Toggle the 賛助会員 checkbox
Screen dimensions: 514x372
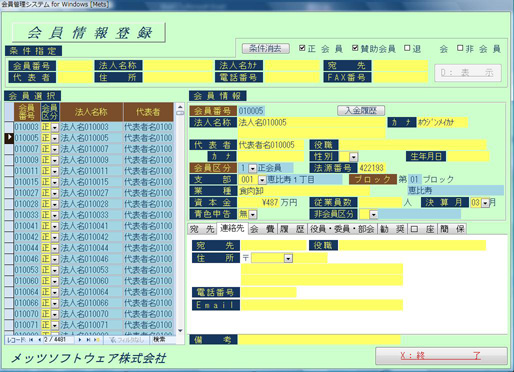[x=355, y=48]
